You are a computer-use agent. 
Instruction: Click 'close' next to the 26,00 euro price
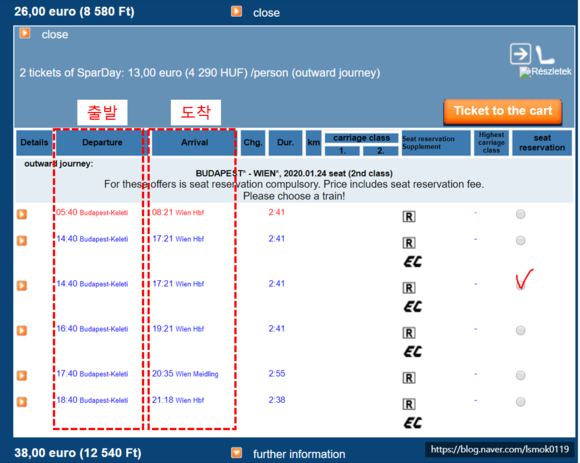pos(266,13)
